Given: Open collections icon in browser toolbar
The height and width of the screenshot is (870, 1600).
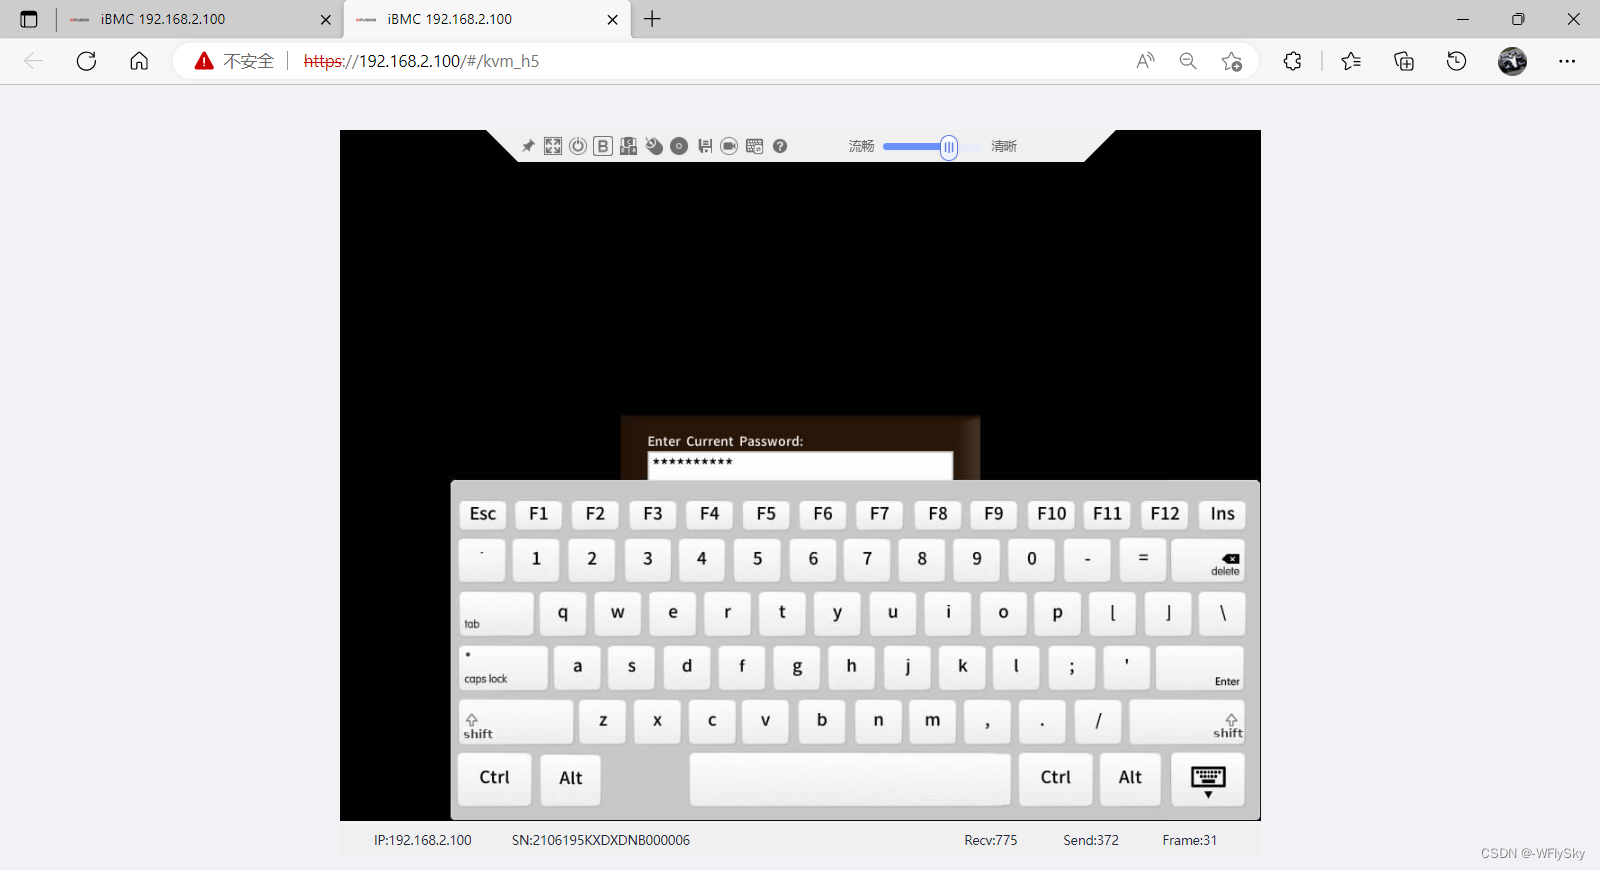Looking at the screenshot, I should pos(1404,61).
